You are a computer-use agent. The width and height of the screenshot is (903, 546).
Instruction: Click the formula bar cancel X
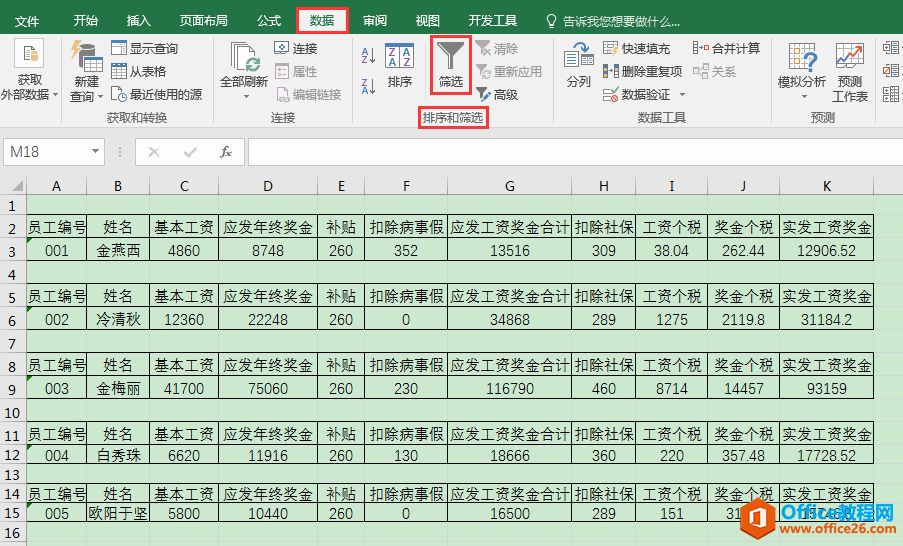coord(154,152)
